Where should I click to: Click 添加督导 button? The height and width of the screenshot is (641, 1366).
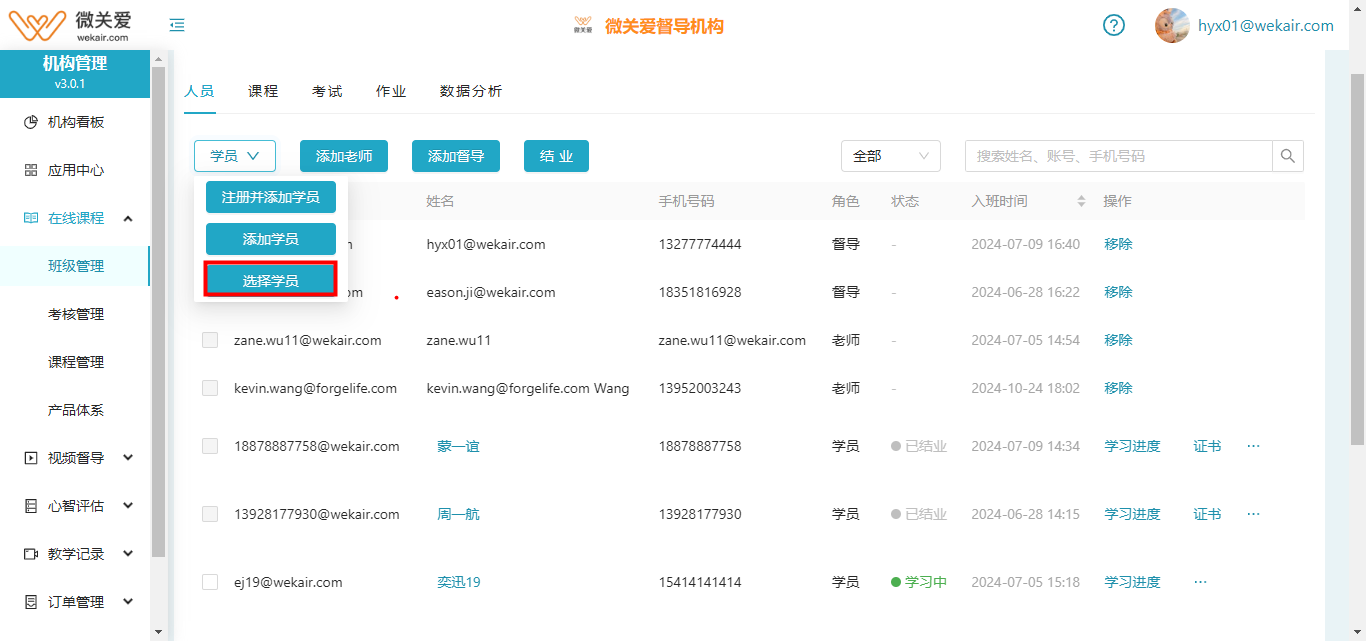click(x=456, y=156)
